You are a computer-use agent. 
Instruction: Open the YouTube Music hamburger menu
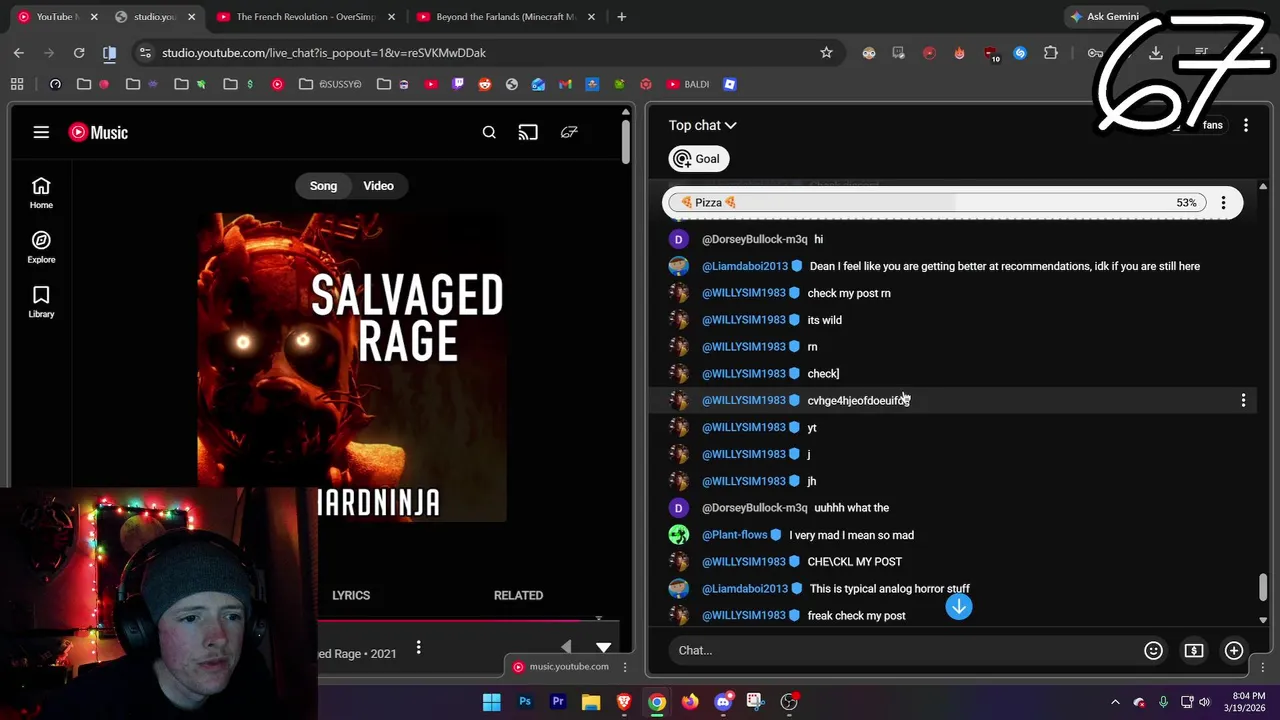click(x=41, y=132)
